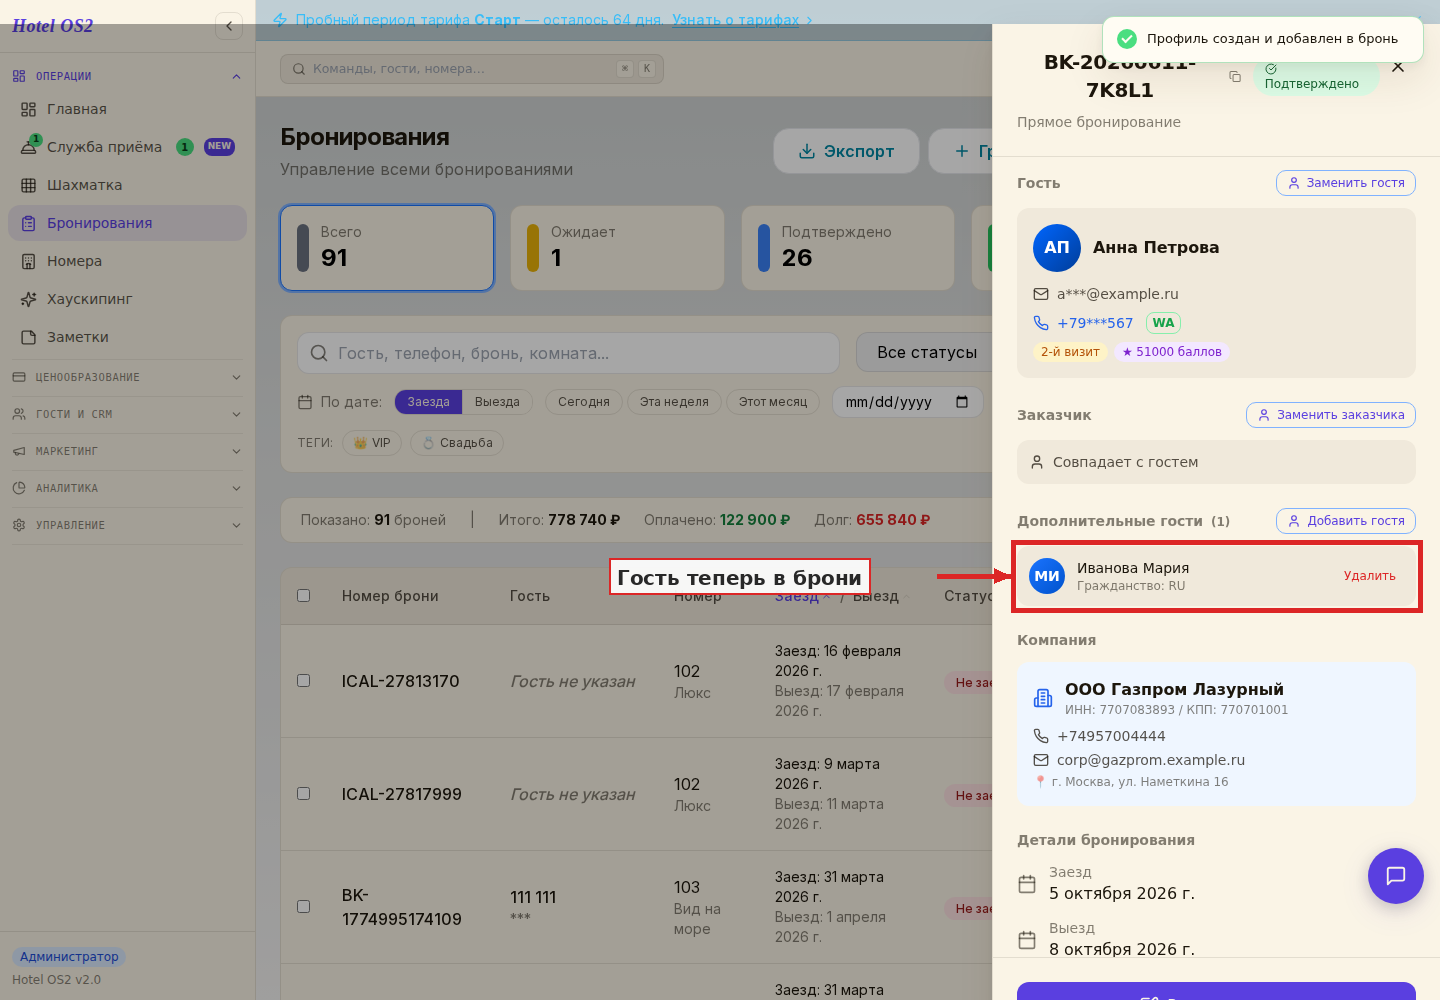Tick the select-all checkbox in table header
This screenshot has width=1440, height=1000.
[x=304, y=596]
